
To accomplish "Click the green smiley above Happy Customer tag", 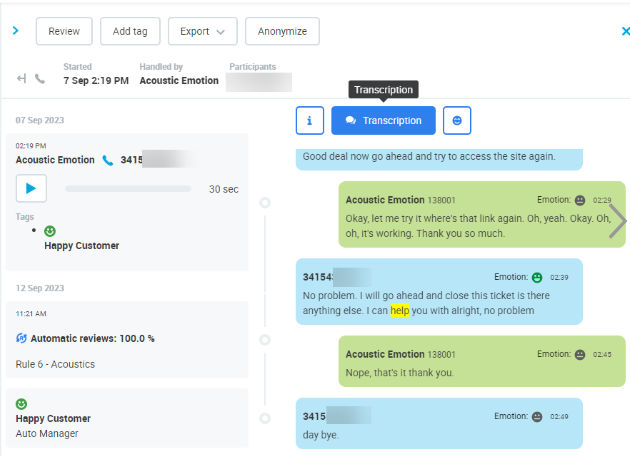I will point(50,231).
